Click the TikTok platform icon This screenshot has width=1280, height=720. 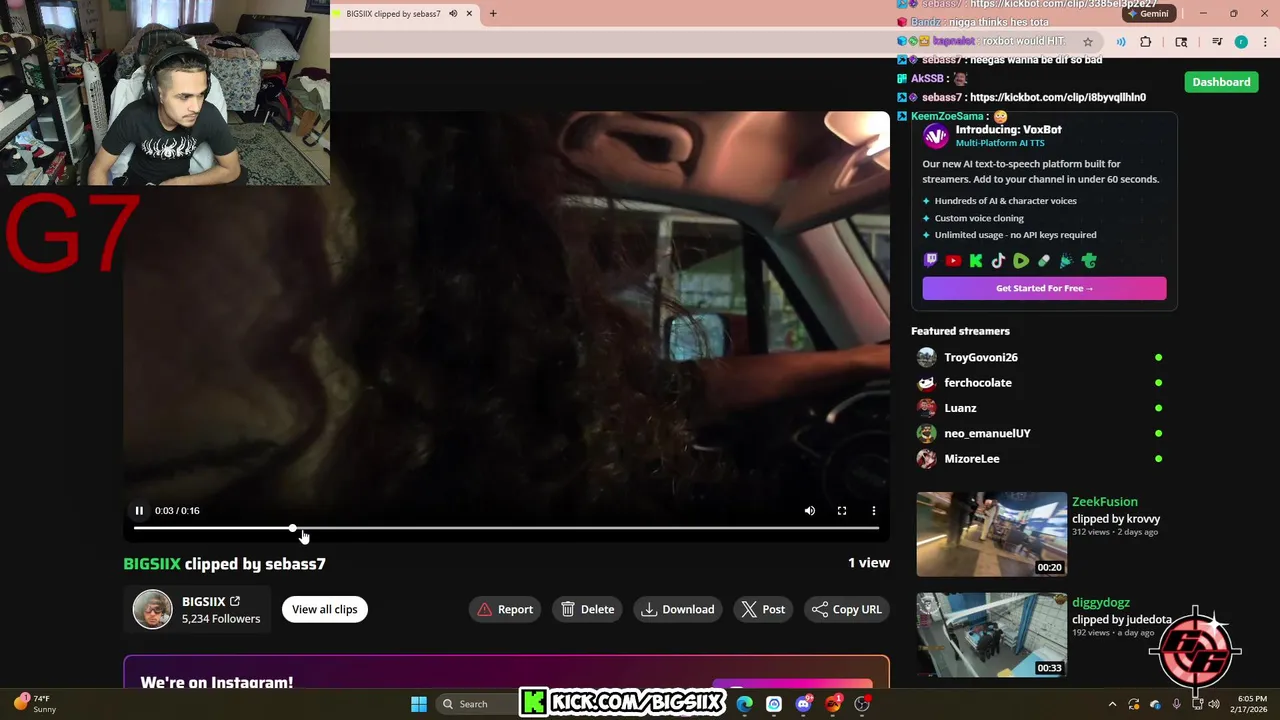(998, 261)
